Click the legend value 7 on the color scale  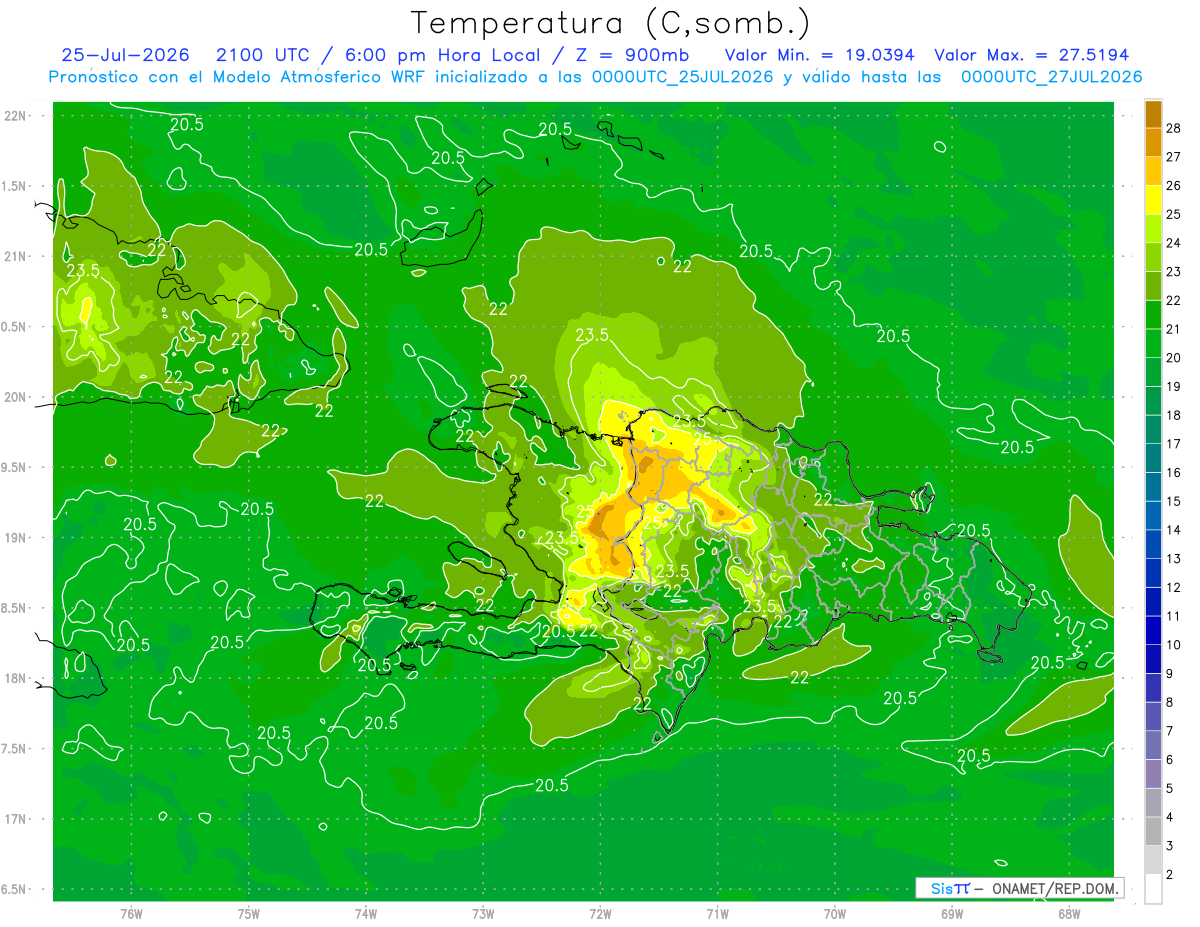point(1171,732)
